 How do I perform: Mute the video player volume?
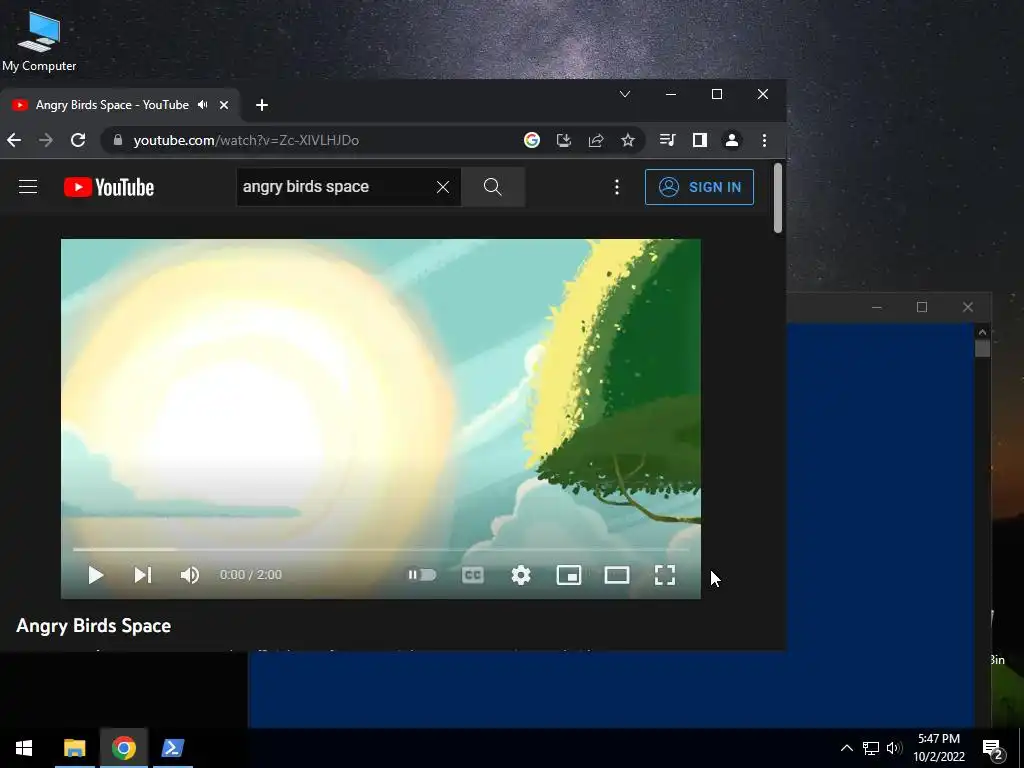190,575
